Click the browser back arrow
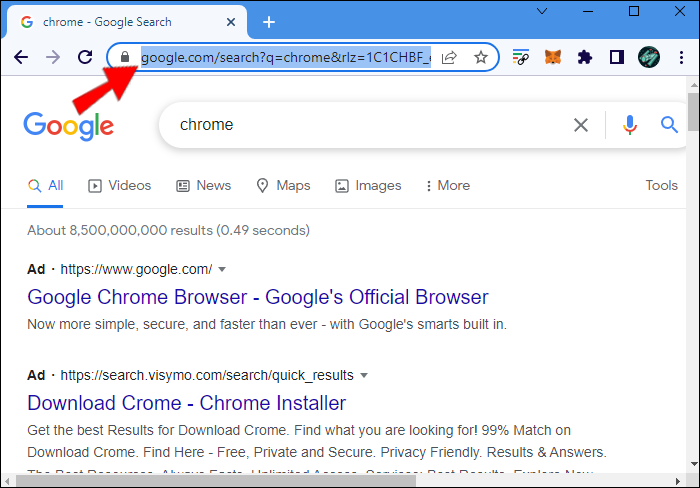700x488 pixels. 21,58
